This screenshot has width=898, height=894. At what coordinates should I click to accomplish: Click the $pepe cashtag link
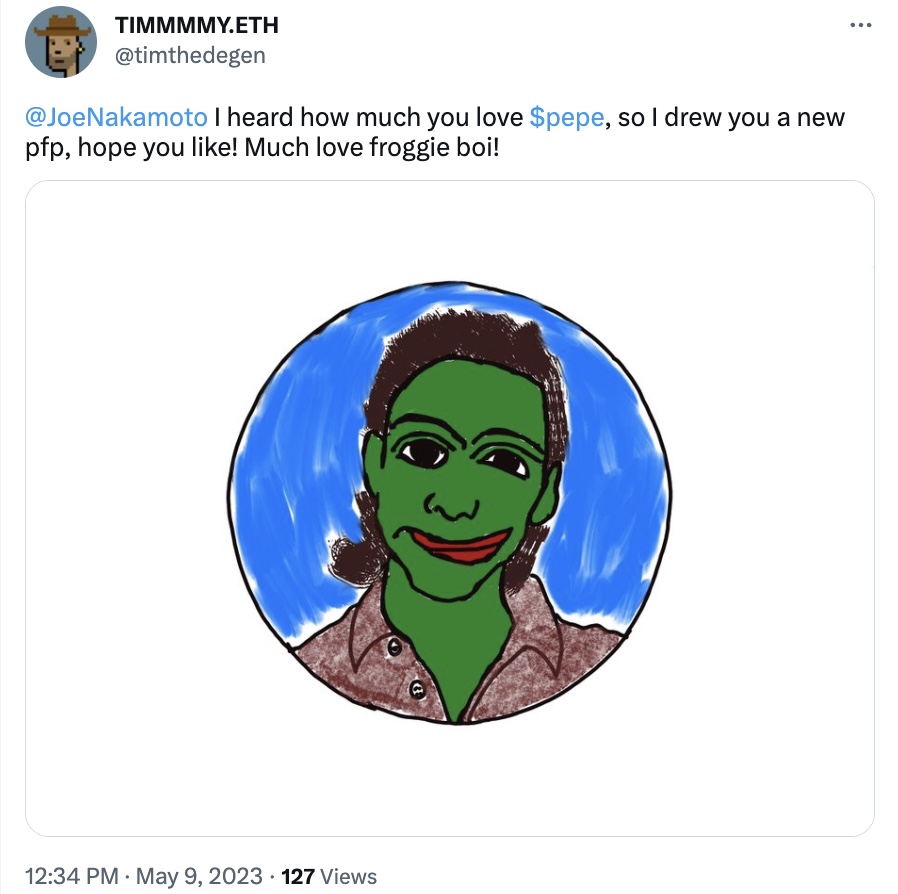(566, 117)
